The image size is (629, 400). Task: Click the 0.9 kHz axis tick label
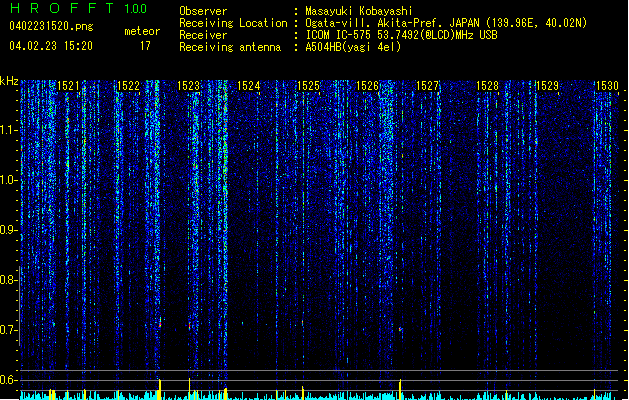coord(9,230)
